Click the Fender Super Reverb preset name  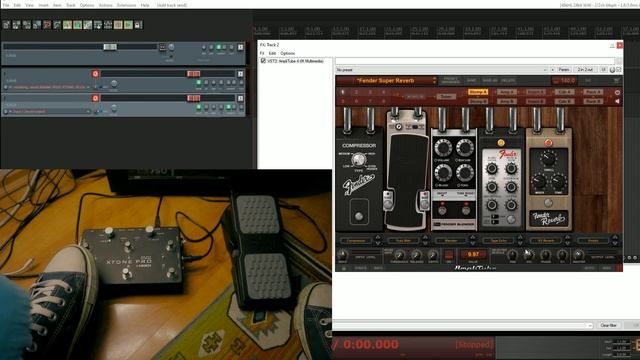point(385,80)
